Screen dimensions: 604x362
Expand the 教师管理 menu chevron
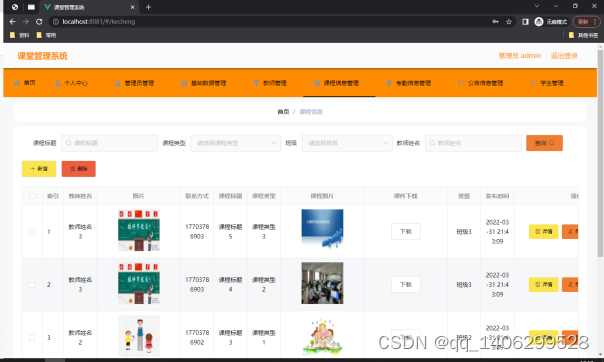tap(292, 83)
